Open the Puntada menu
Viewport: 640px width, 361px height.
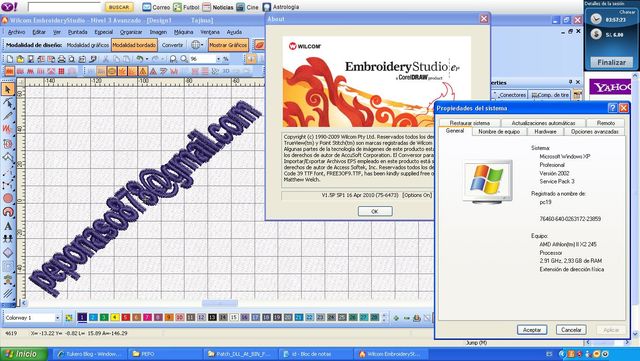coord(78,32)
